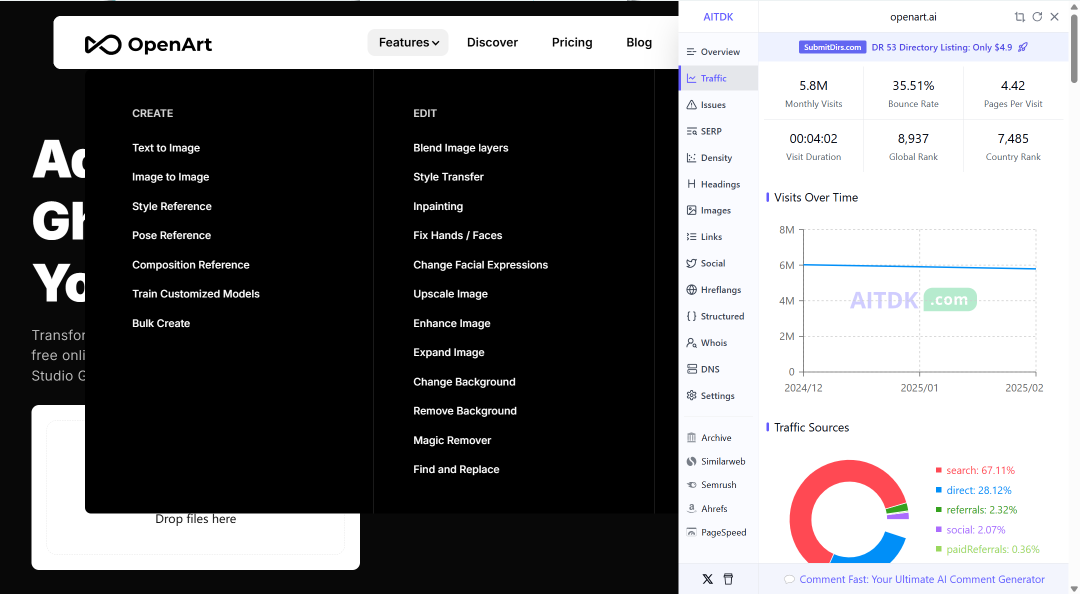
Task: Open the Pricing nav item
Action: click(572, 43)
